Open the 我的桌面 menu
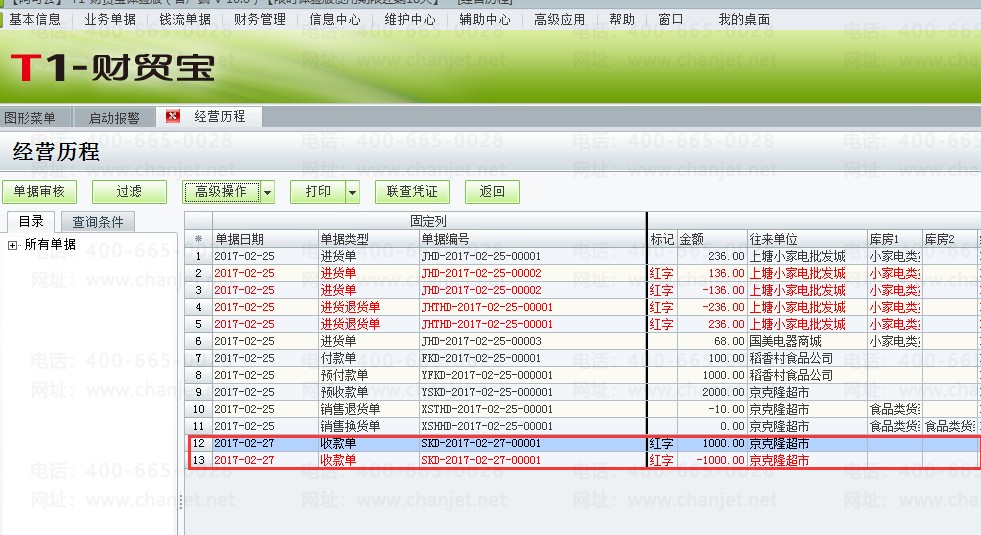981x535 pixels. coord(744,19)
